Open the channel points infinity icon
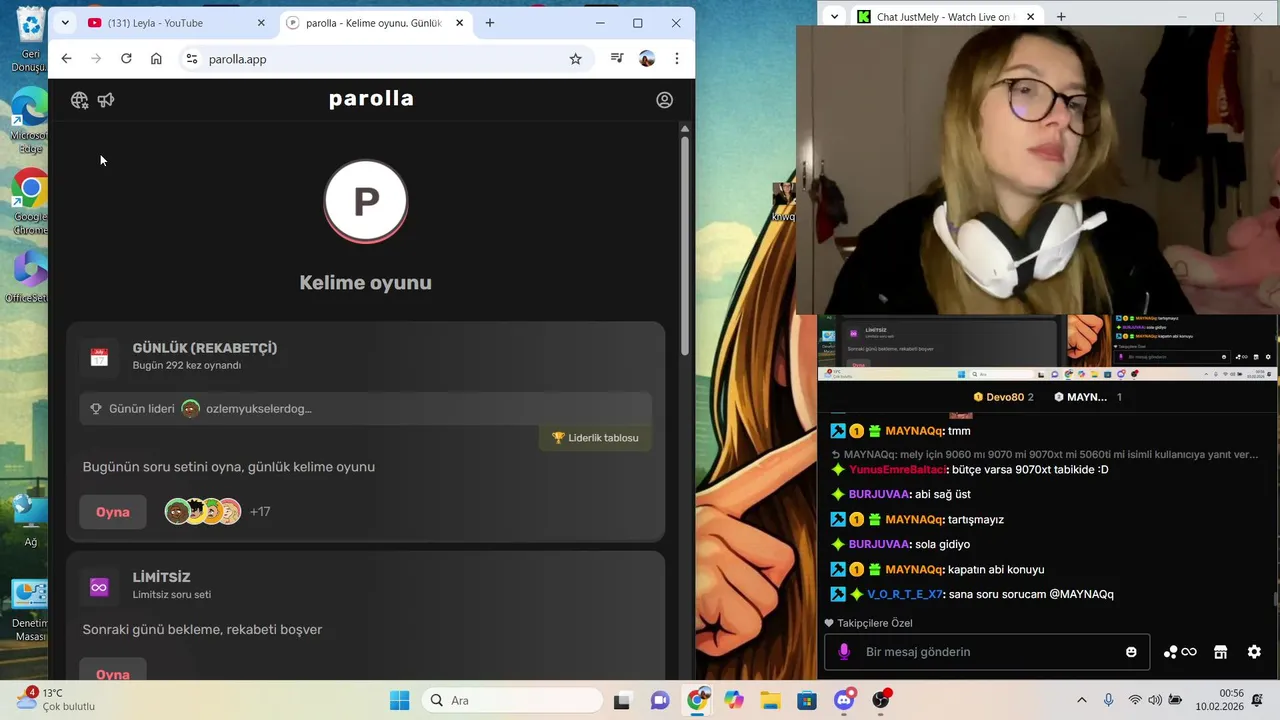The height and width of the screenshot is (720, 1280). click(1180, 652)
